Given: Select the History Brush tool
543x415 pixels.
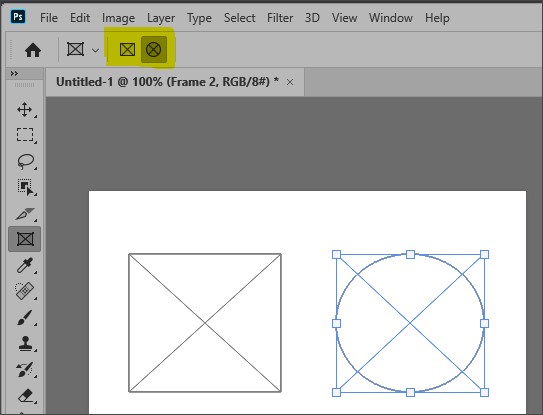Looking at the screenshot, I should coord(25,370).
